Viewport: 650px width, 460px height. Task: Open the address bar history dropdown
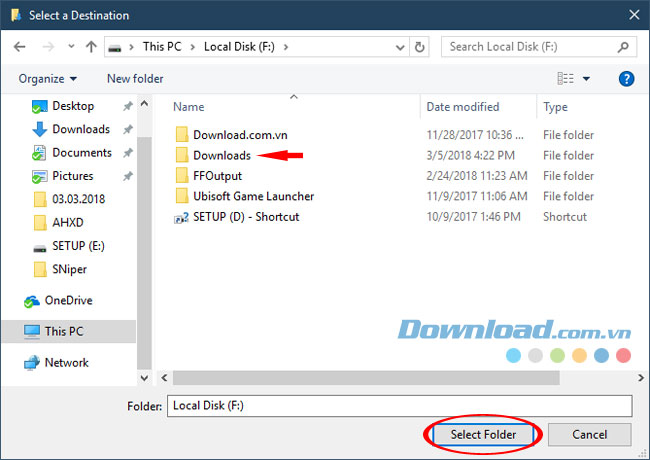click(x=400, y=47)
